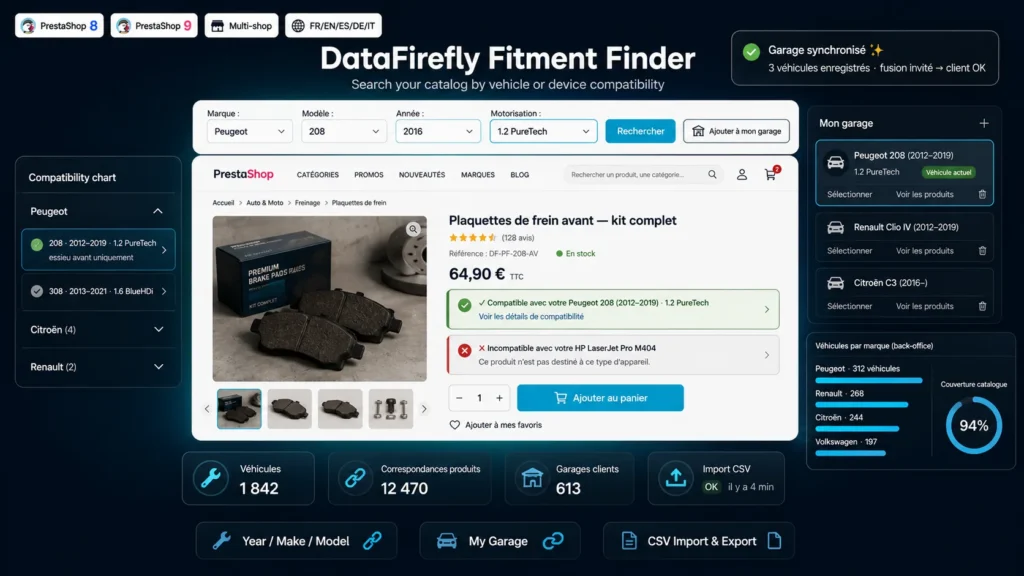Viewport: 1024px width, 576px height.
Task: Increase quantity with the plus button
Action: tap(499, 398)
